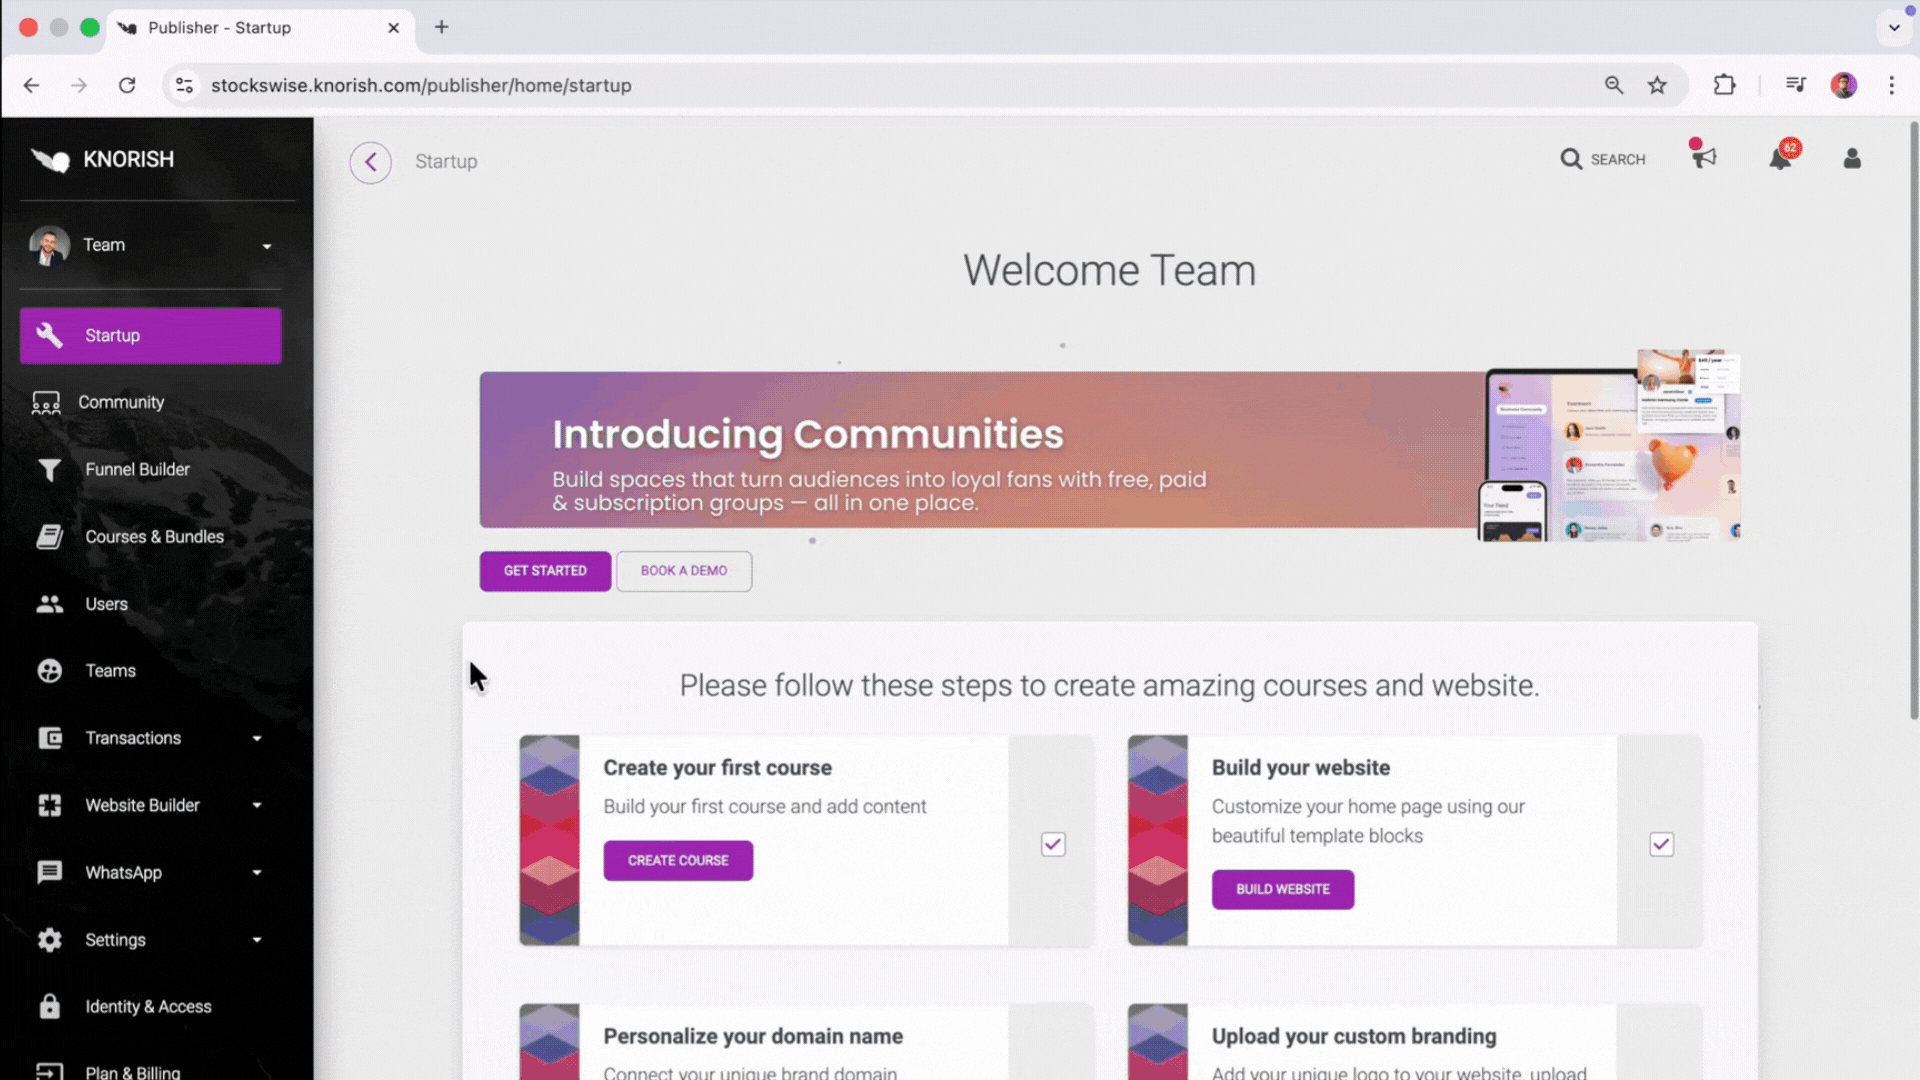
Task: Bookmark page with the star icon
Action: pyautogui.click(x=1657, y=85)
